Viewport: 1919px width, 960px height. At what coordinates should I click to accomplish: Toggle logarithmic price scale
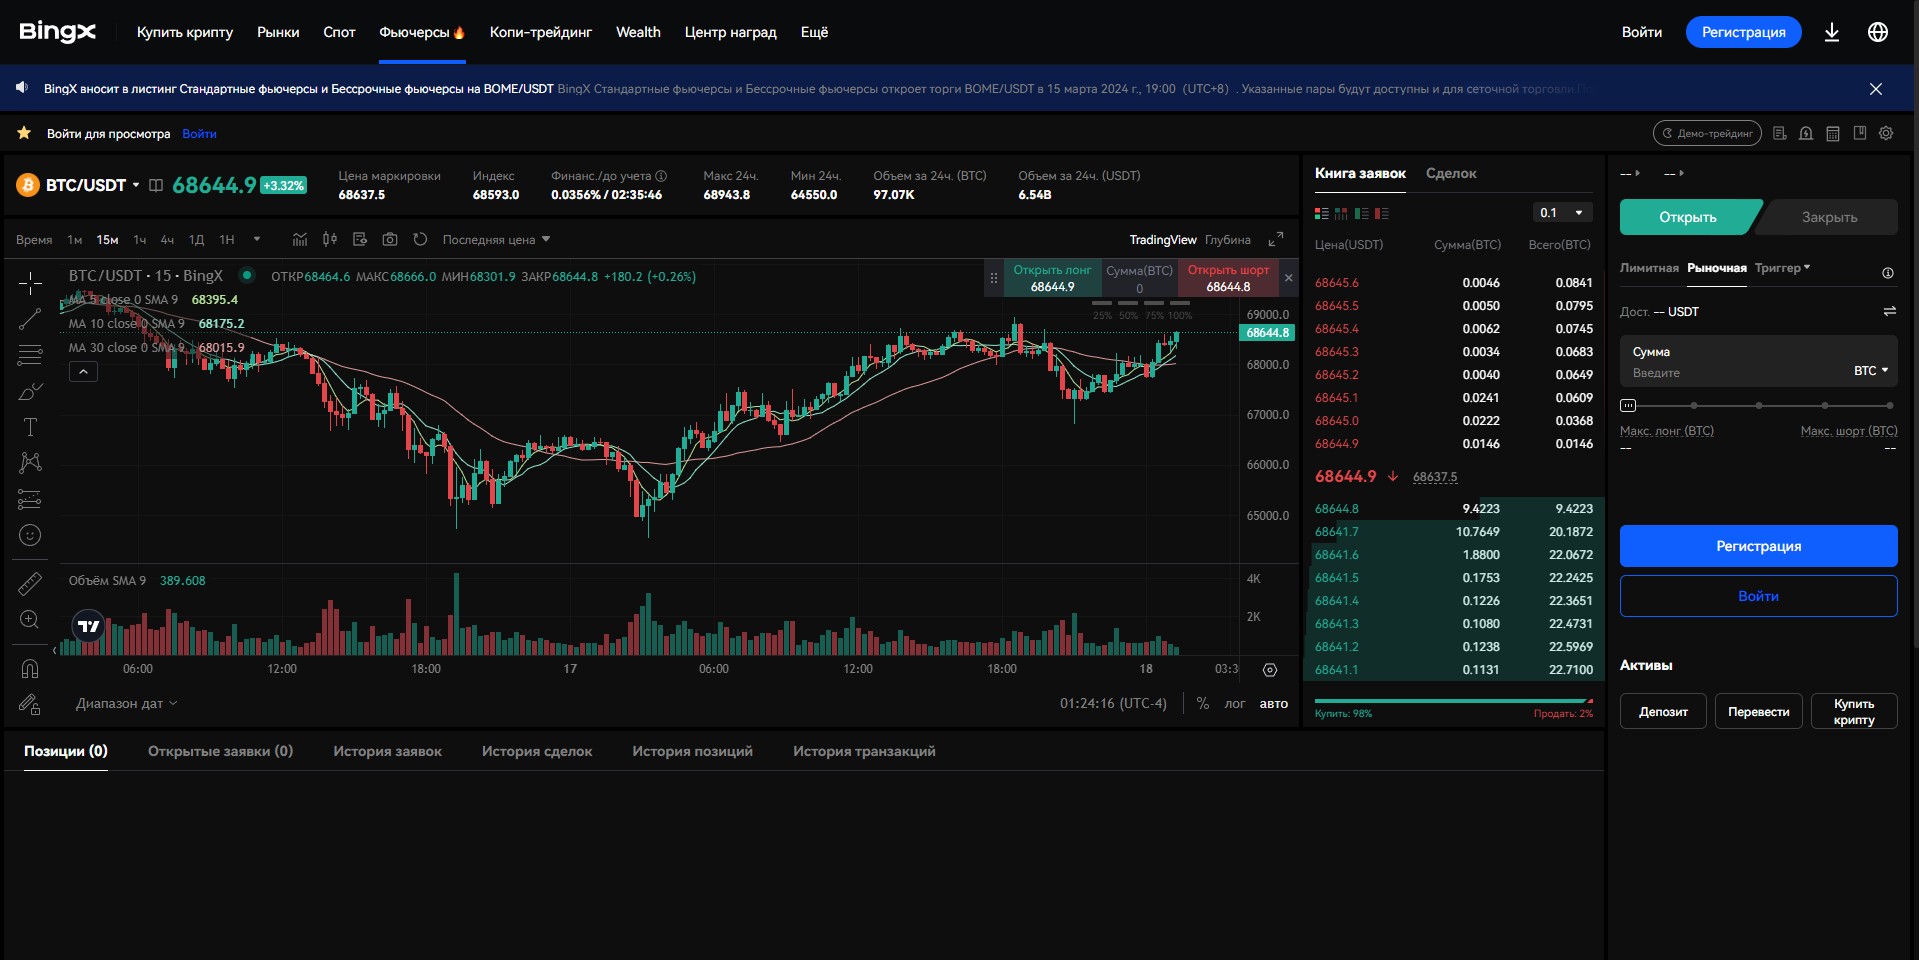1235,704
